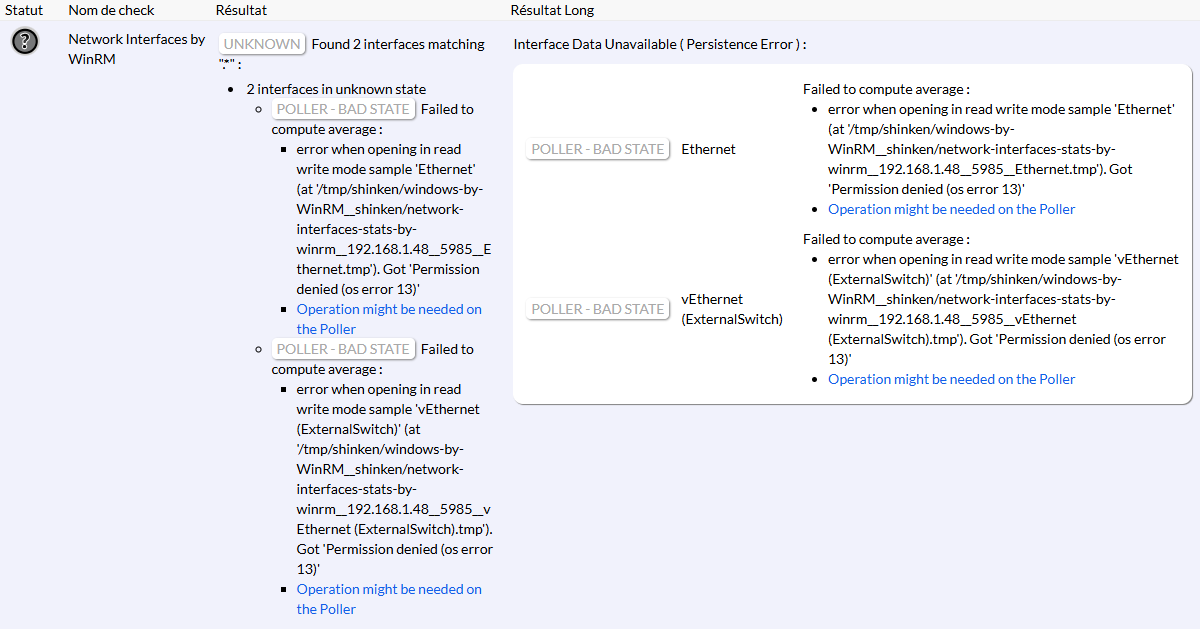
Task: Click the Interface Data Unavailable heading
Action: [x=659, y=44]
